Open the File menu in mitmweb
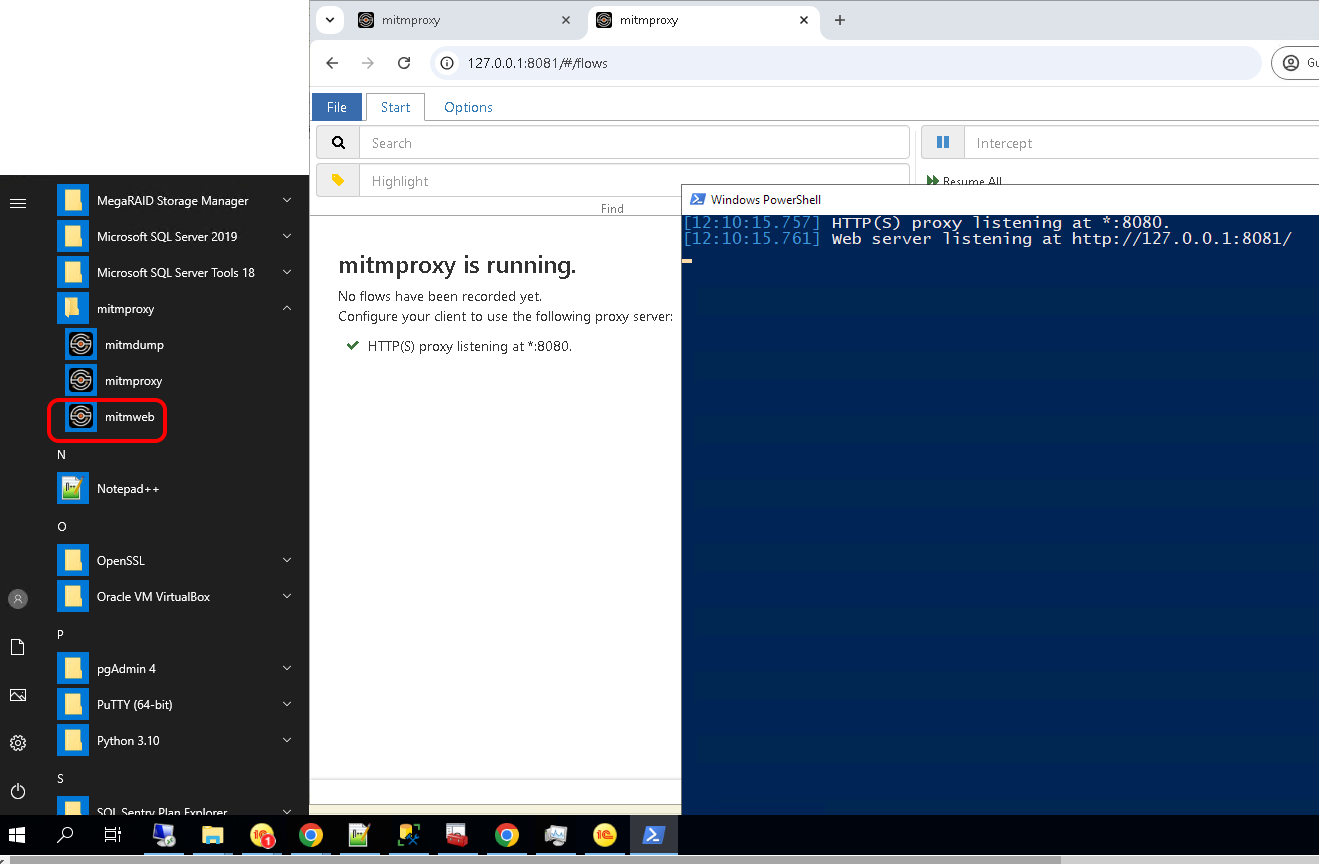This screenshot has width=1319, height=864. click(x=337, y=107)
